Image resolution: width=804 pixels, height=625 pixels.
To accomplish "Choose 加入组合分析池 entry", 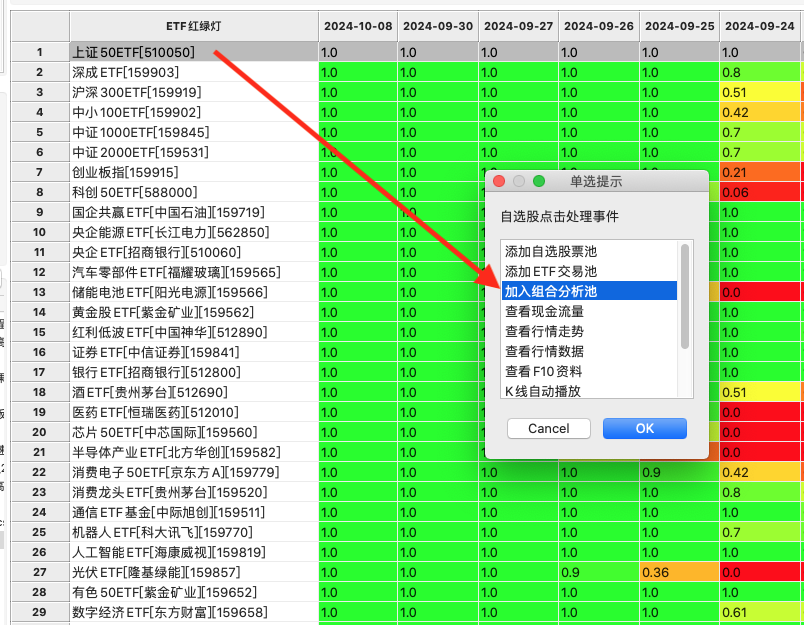I will click(589, 291).
